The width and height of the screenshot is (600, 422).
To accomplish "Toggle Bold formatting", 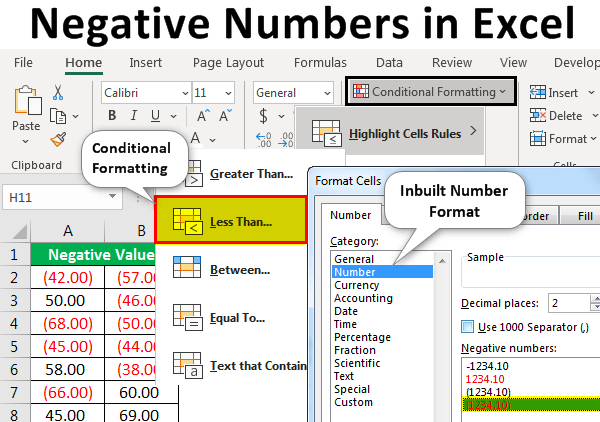I will (112, 115).
